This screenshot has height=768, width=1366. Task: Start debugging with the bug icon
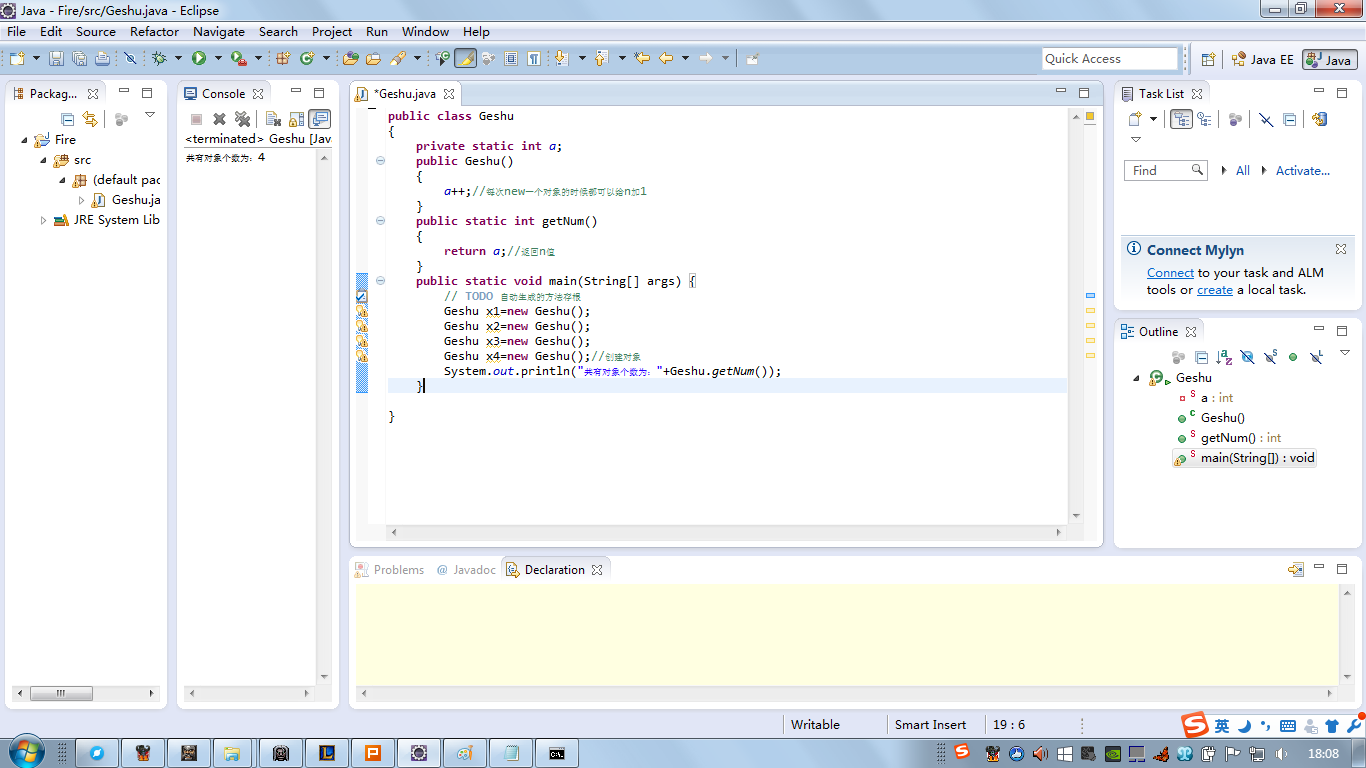pyautogui.click(x=159, y=59)
